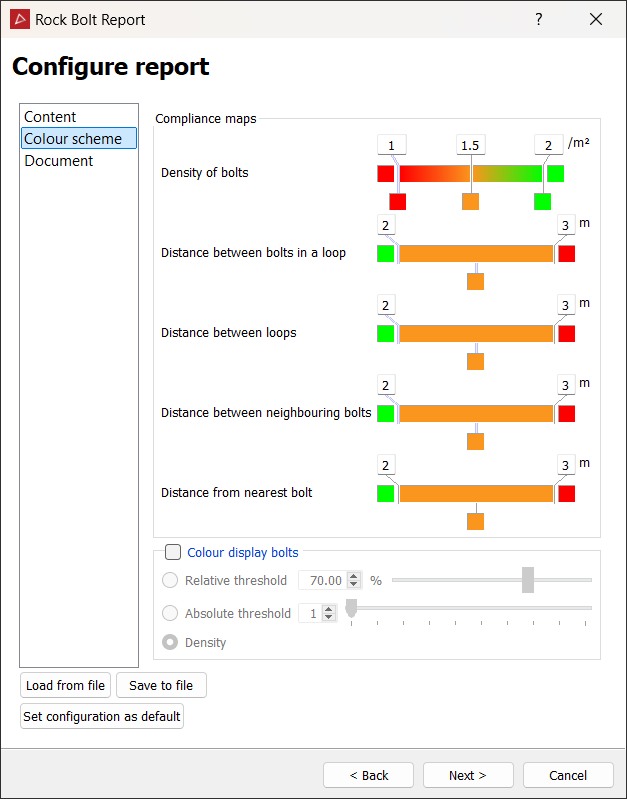Click the Load from file button
Screen dimensions: 627x799
65,685
